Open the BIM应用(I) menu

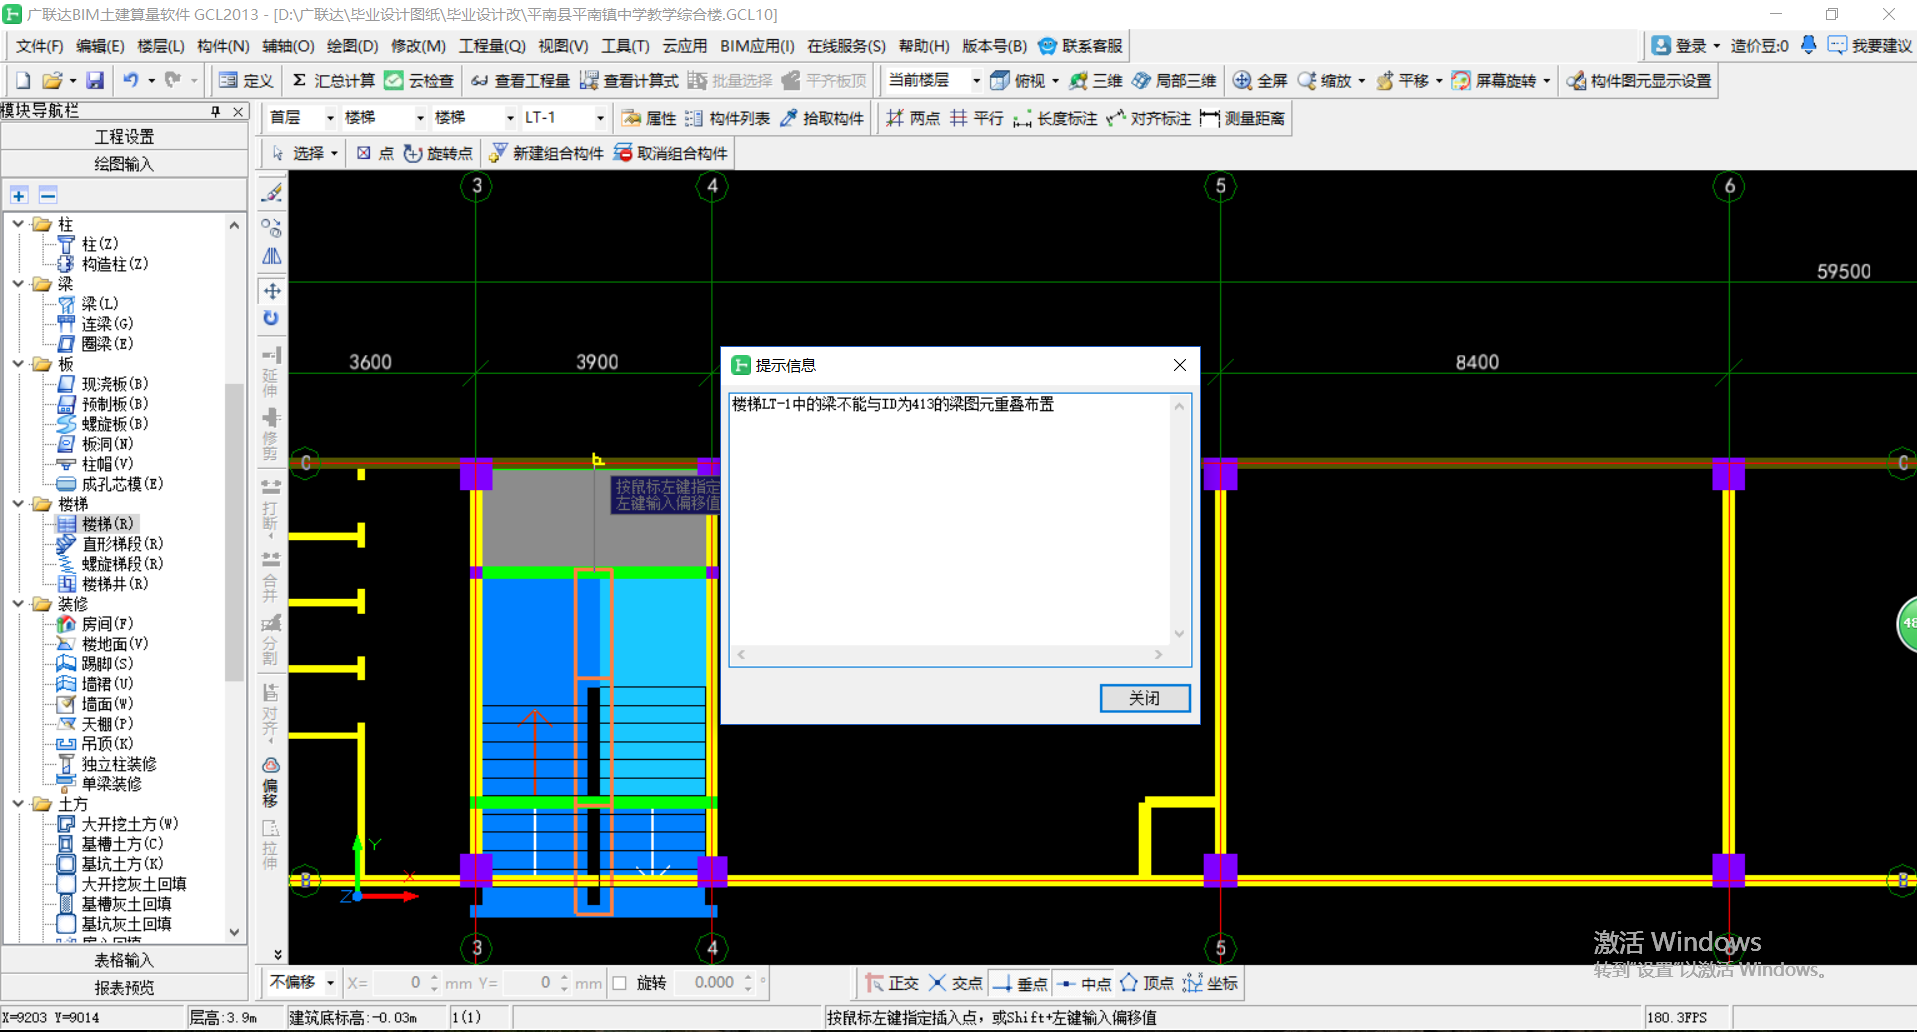click(757, 46)
